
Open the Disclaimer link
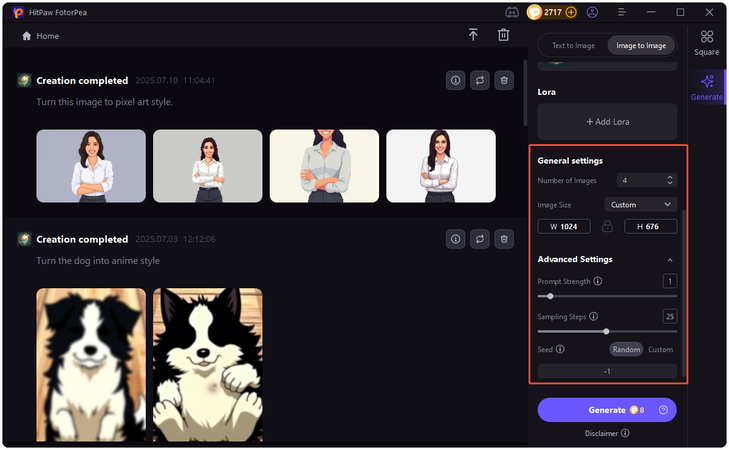pyautogui.click(x=607, y=433)
